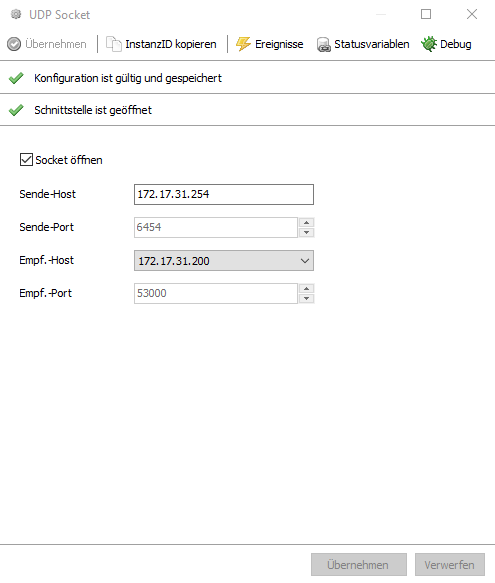Screen dimensions: 495x583
Task: Focus the Sende-Port number field
Action: pyautogui.click(x=216, y=227)
